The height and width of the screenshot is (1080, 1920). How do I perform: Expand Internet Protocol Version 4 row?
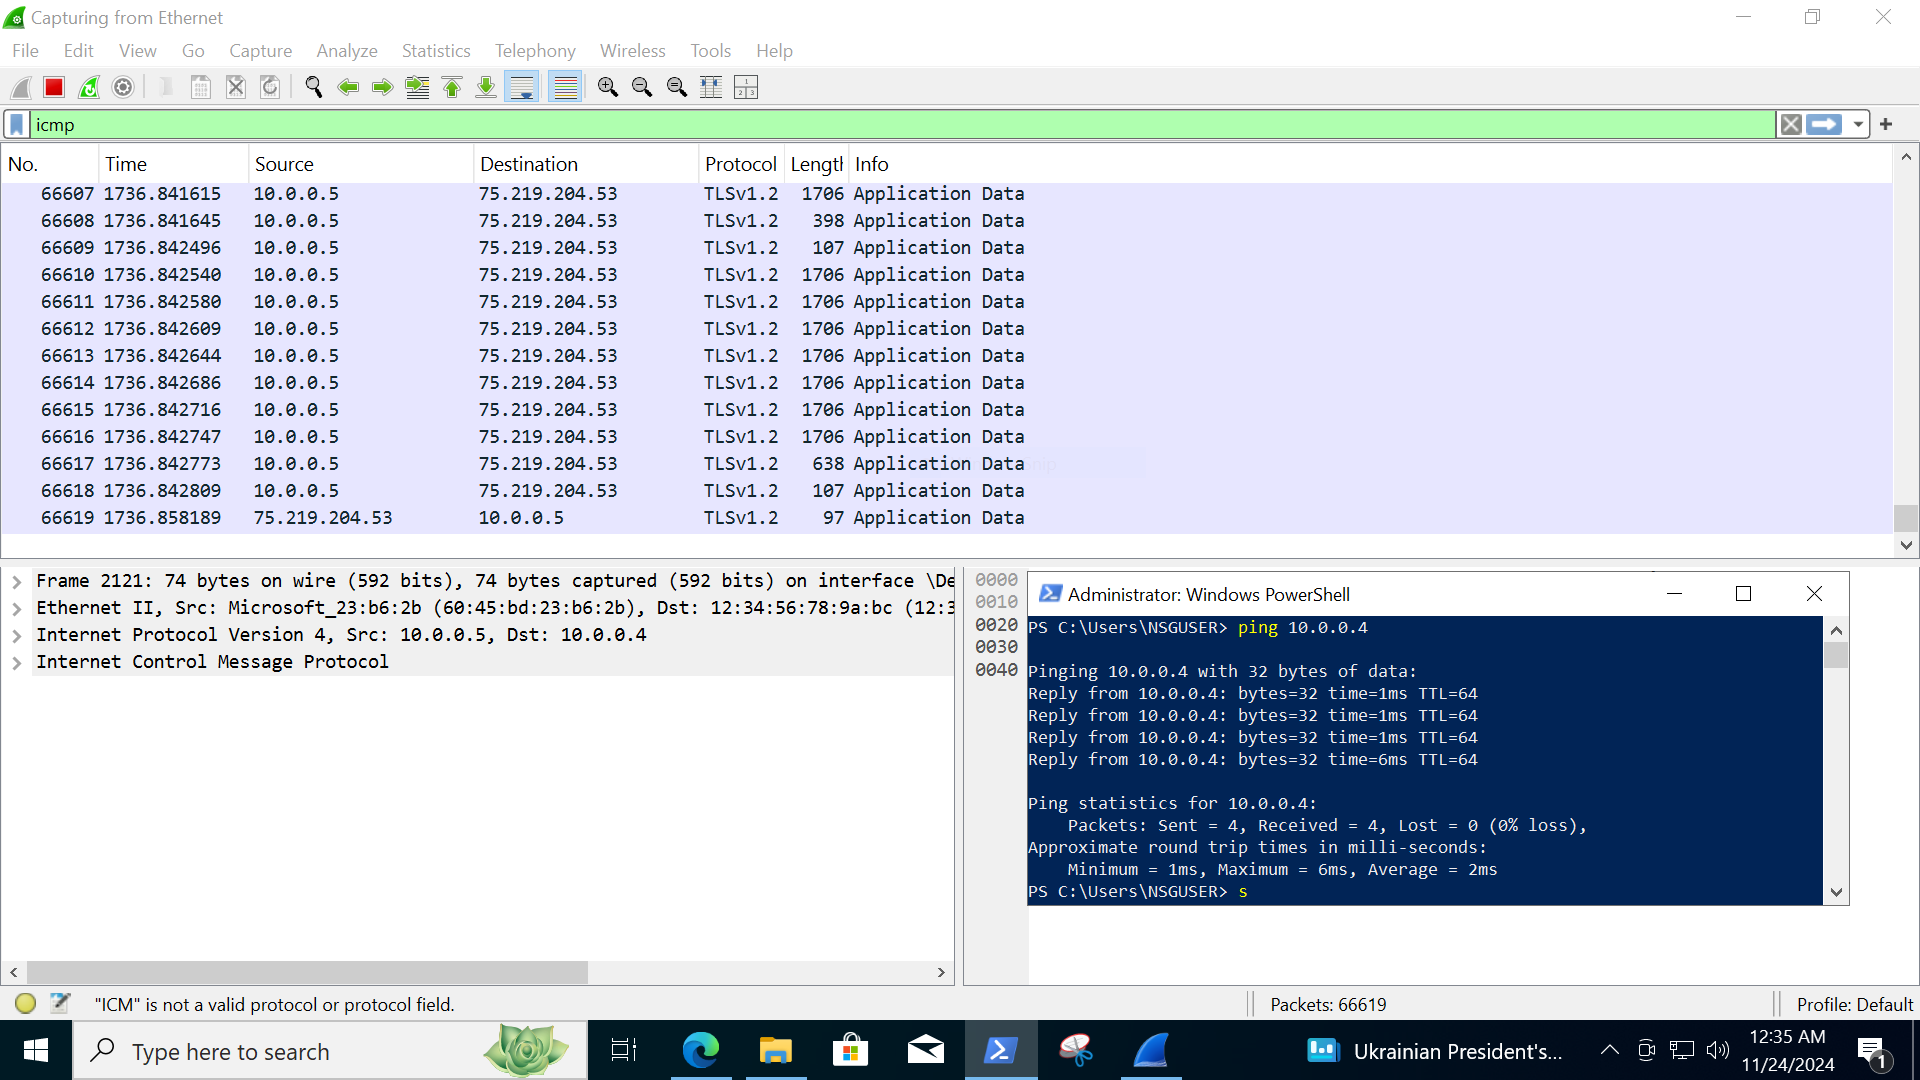coord(17,635)
